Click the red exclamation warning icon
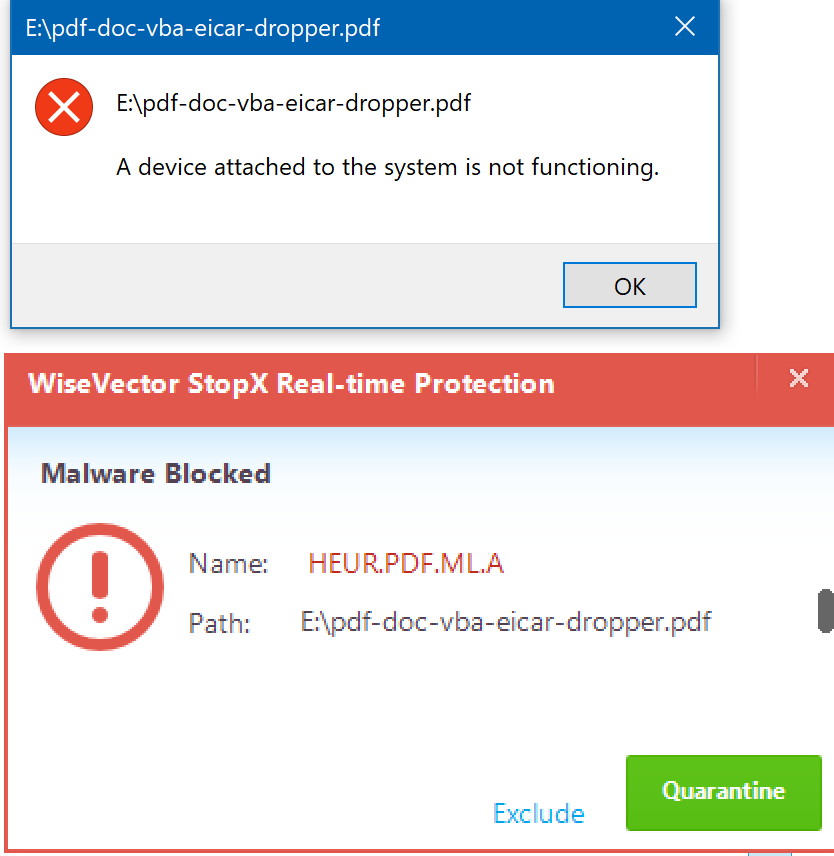The image size is (834, 856). (x=99, y=588)
